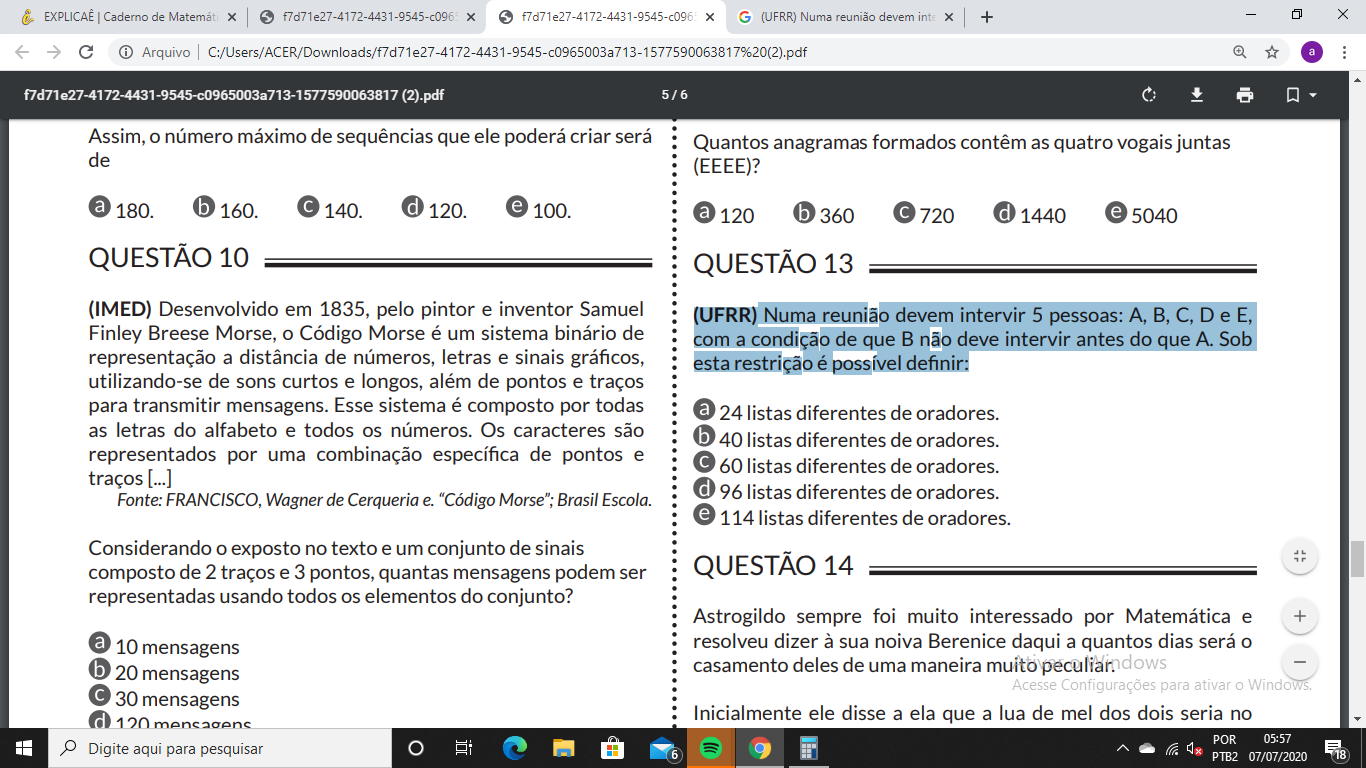
Task: Show hidden system tray icons
Action: tap(1123, 748)
